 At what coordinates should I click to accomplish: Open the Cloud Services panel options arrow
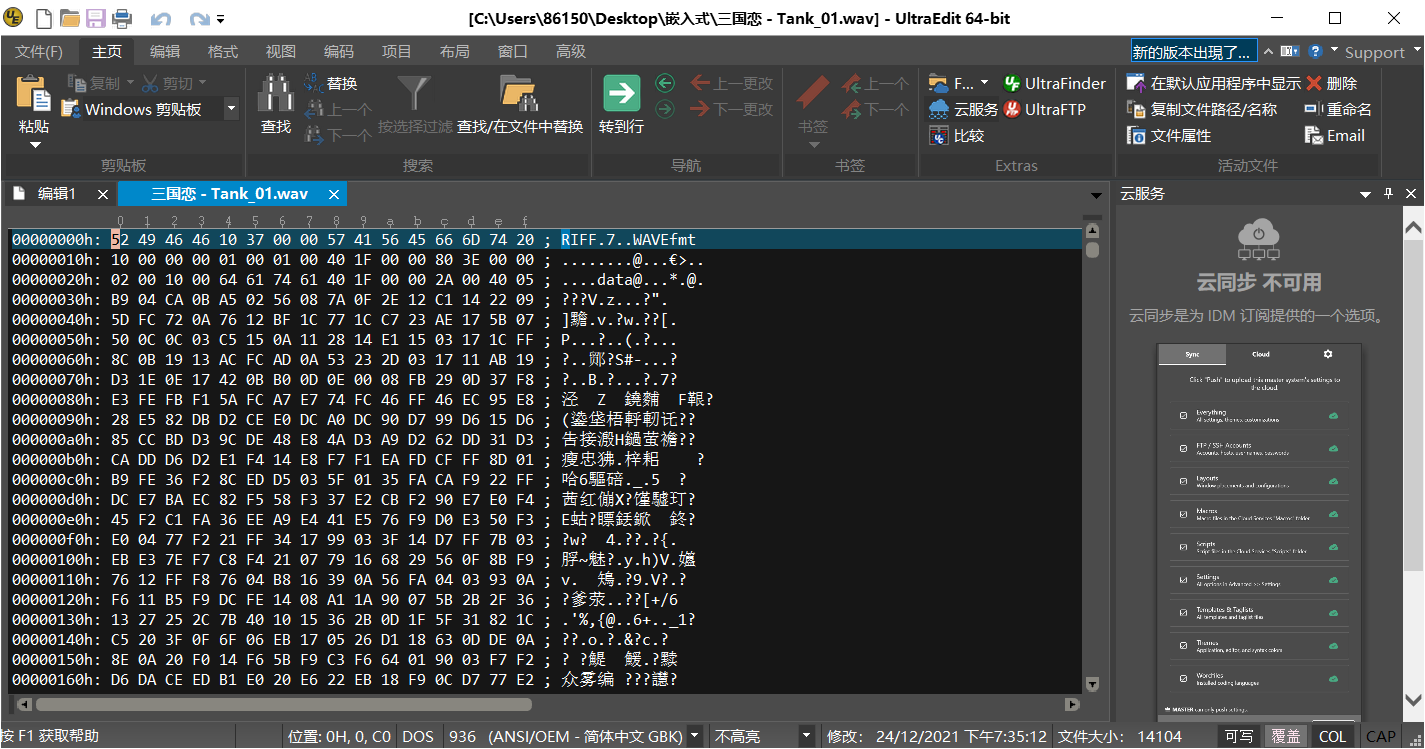coord(1364,194)
